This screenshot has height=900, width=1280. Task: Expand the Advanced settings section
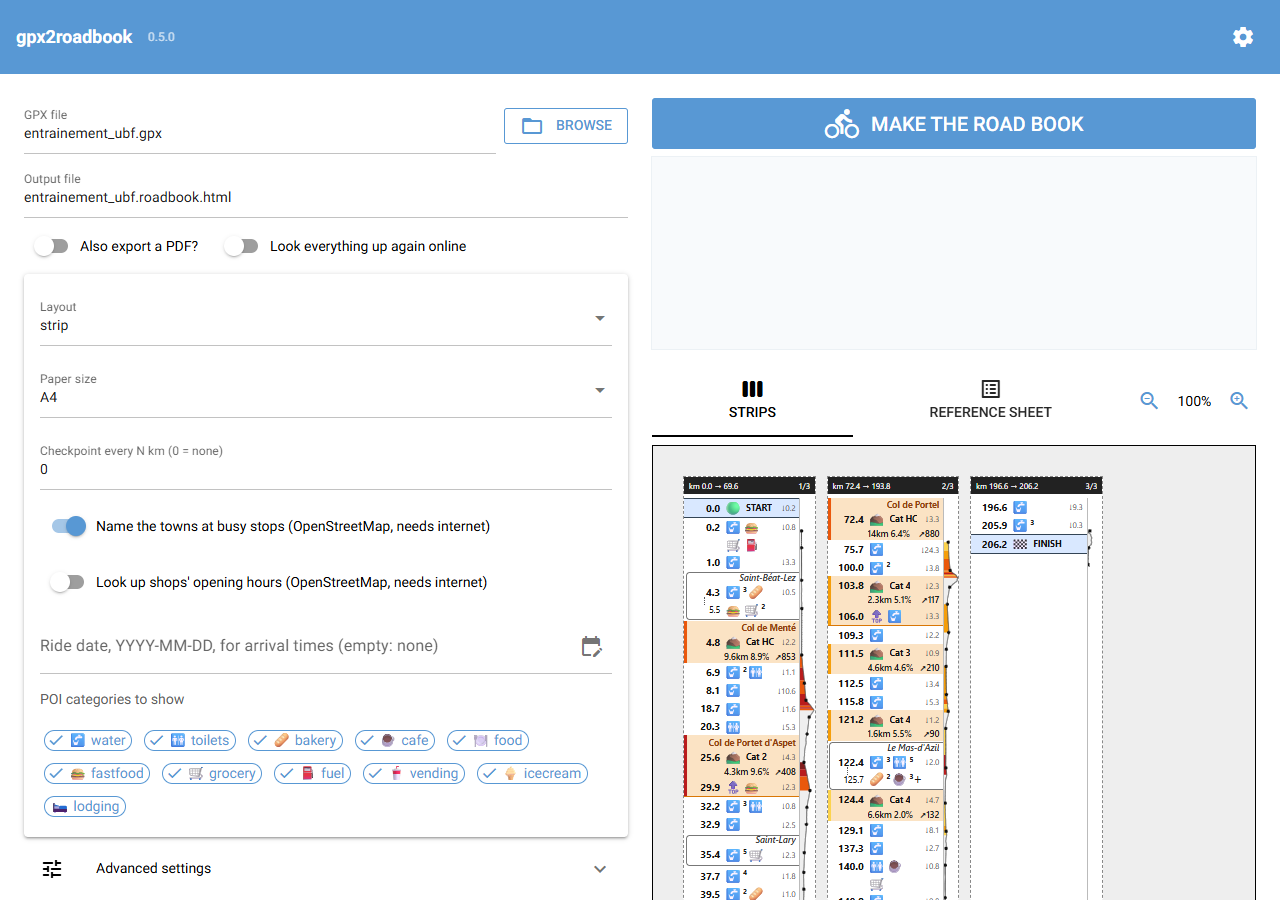click(x=326, y=868)
